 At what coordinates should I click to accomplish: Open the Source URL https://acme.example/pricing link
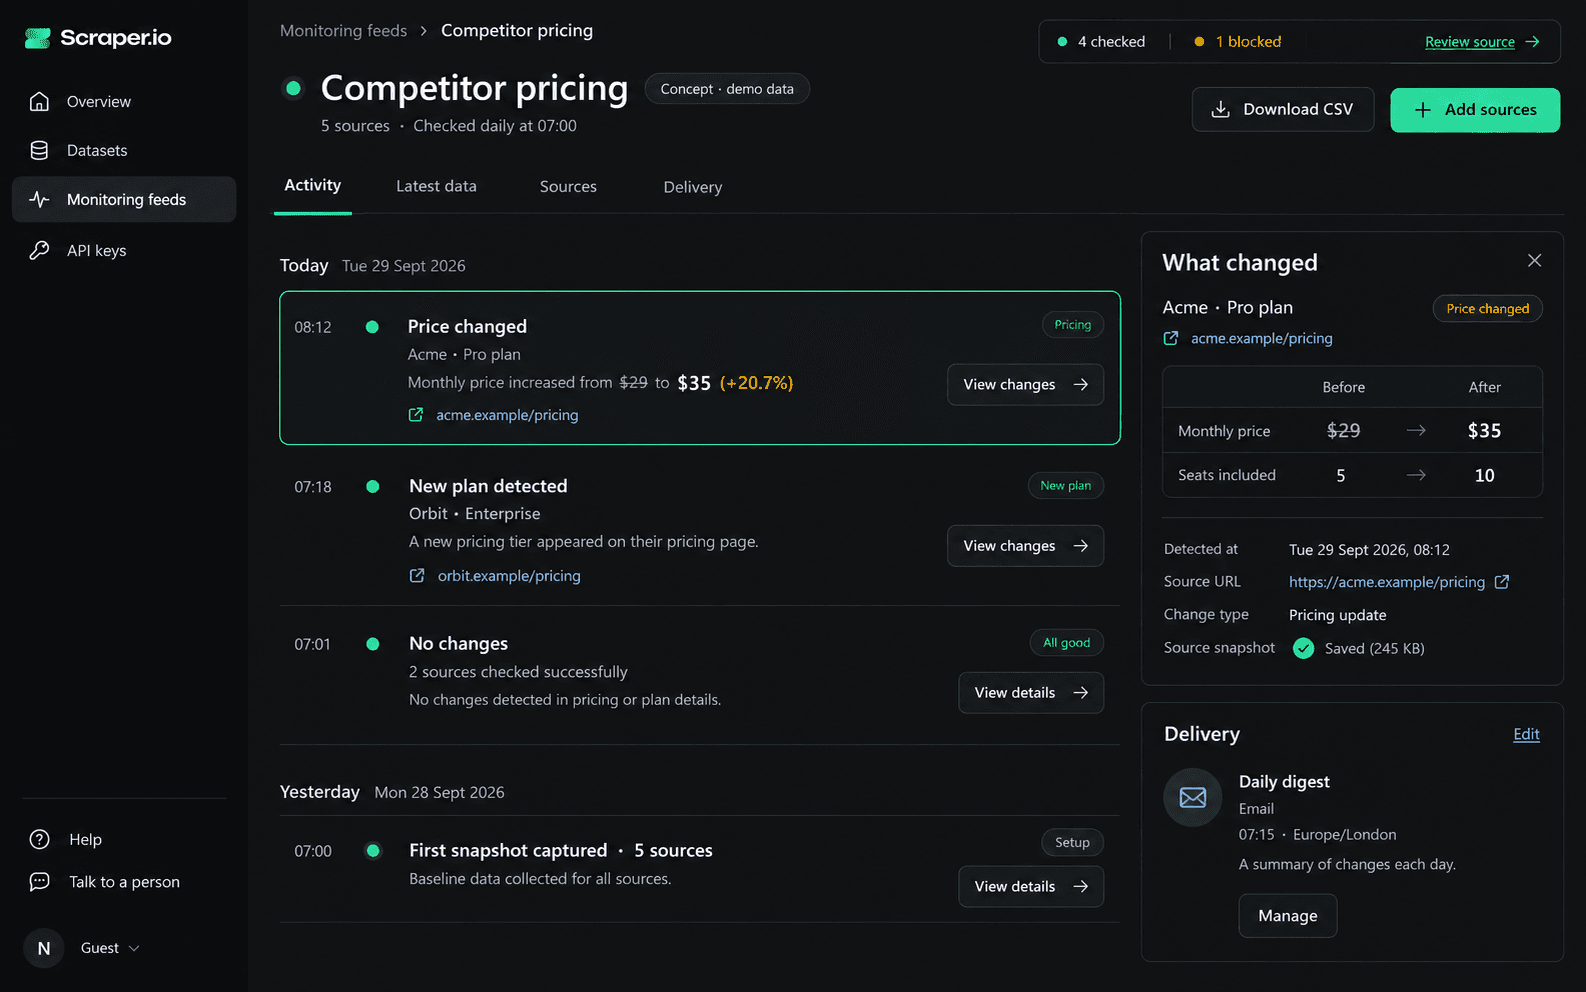pyautogui.click(x=1387, y=582)
